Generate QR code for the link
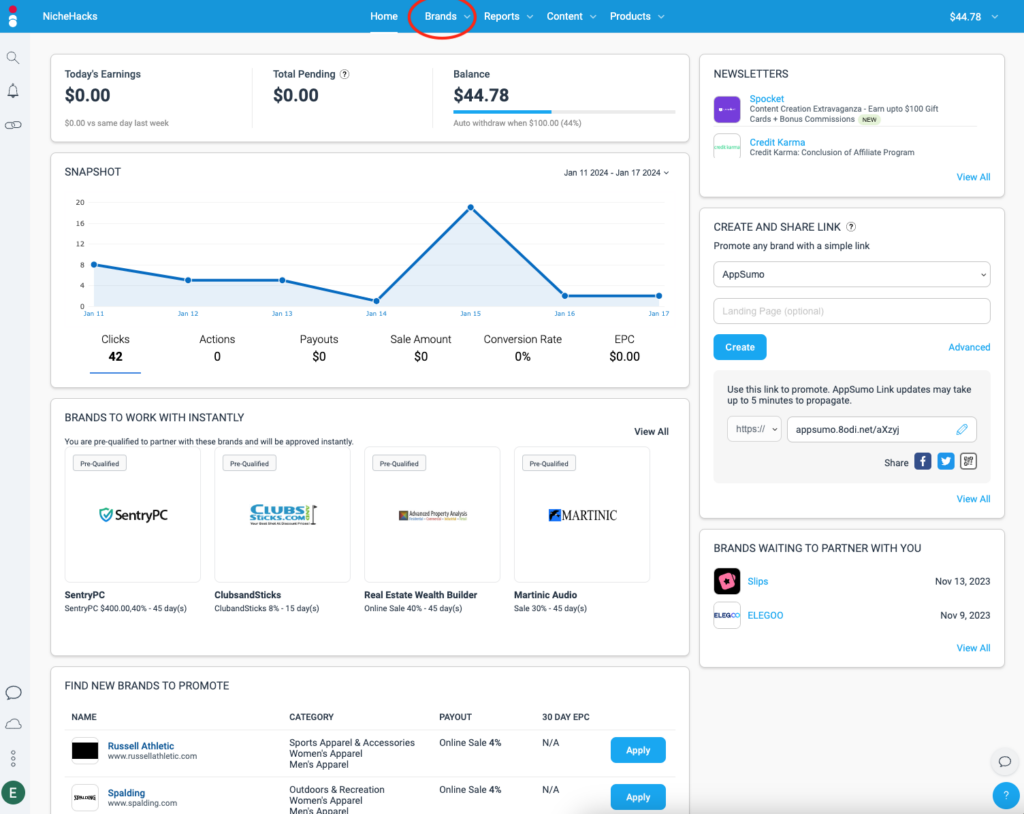Viewport: 1024px width, 814px height. [x=968, y=461]
